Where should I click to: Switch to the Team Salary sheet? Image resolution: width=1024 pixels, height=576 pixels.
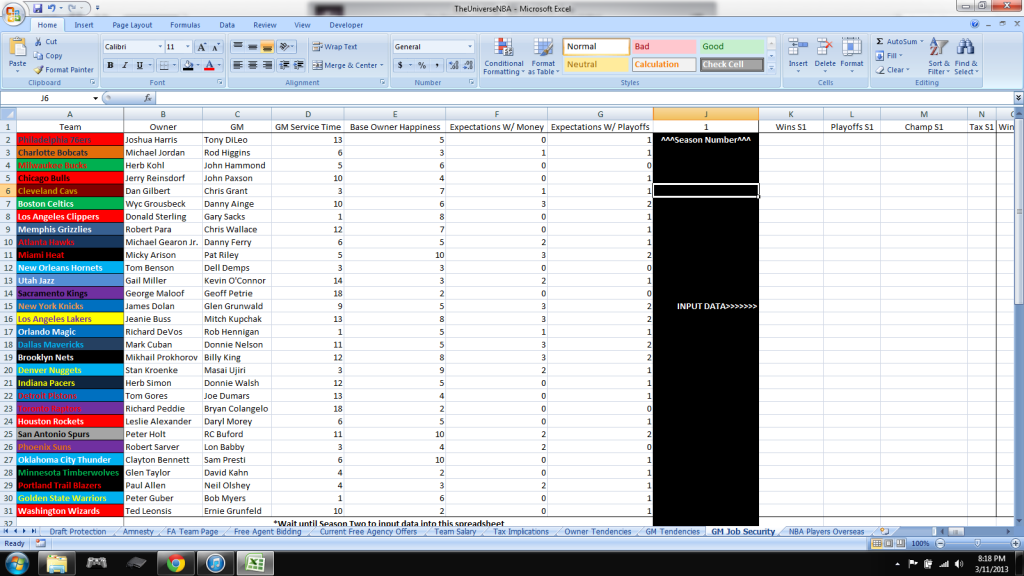coord(455,532)
